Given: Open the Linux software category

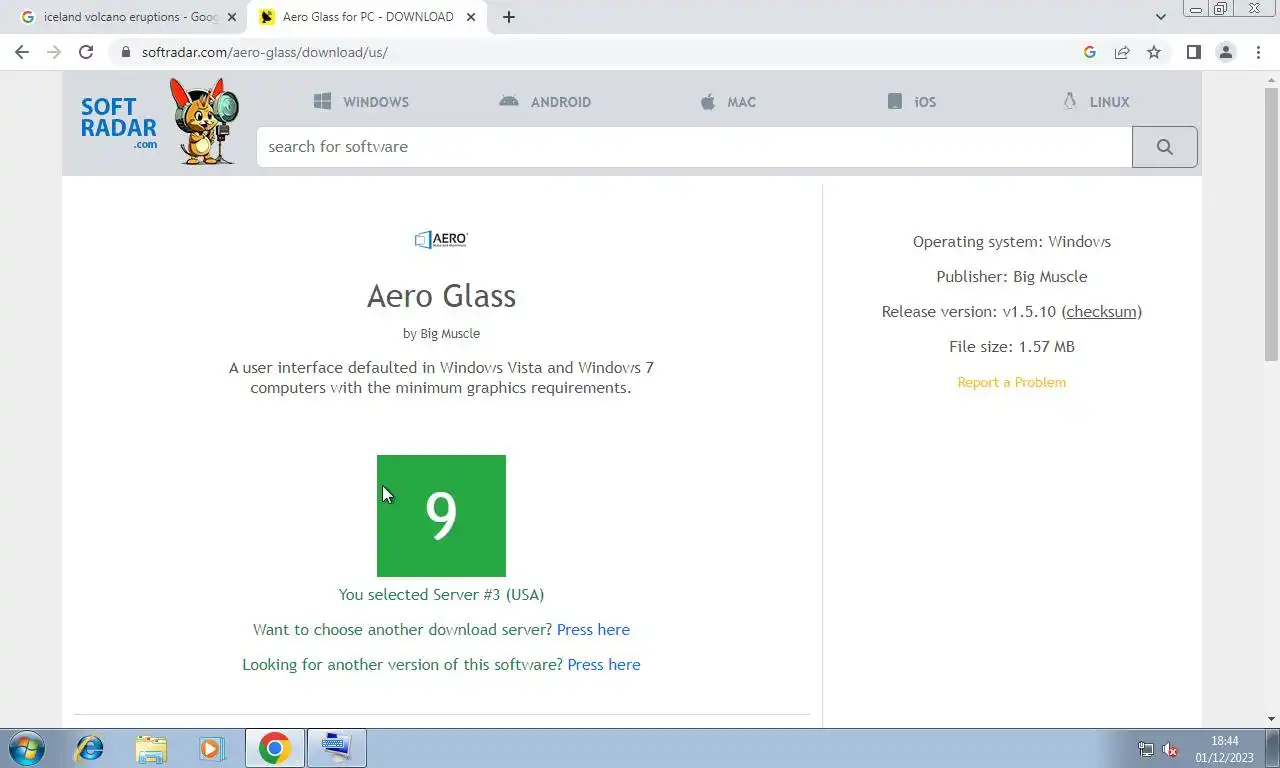Looking at the screenshot, I should click(1096, 102).
